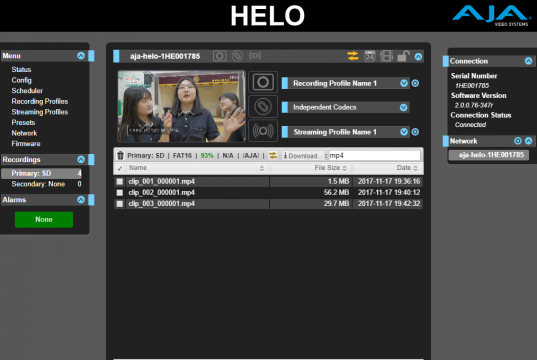Click the trash icon in recordings toolbar
Screen dimensions: 537x360
120,156
